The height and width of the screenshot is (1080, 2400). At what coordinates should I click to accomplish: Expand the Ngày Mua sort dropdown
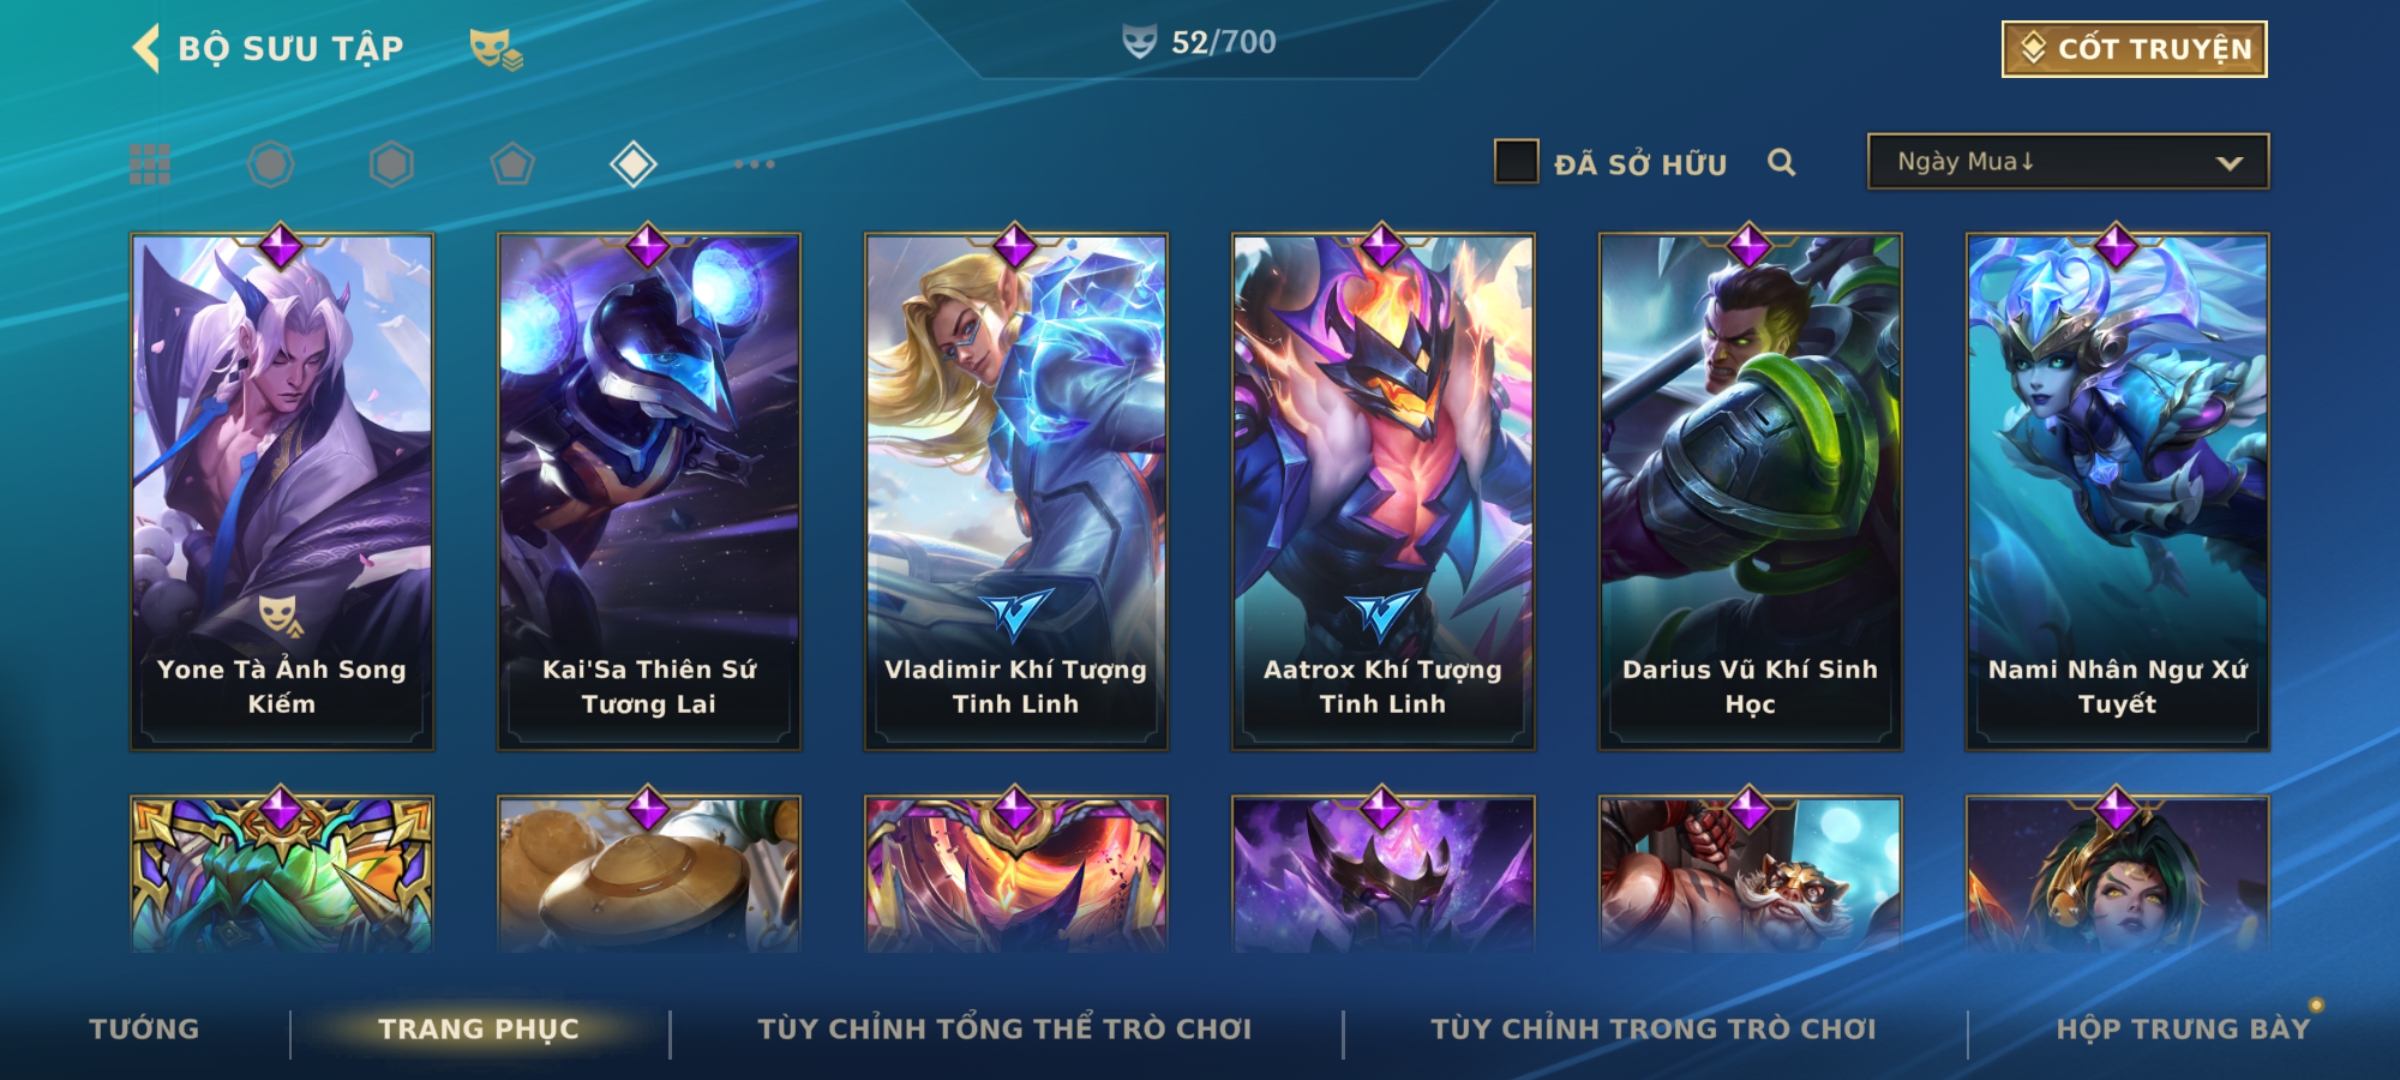click(x=2068, y=161)
